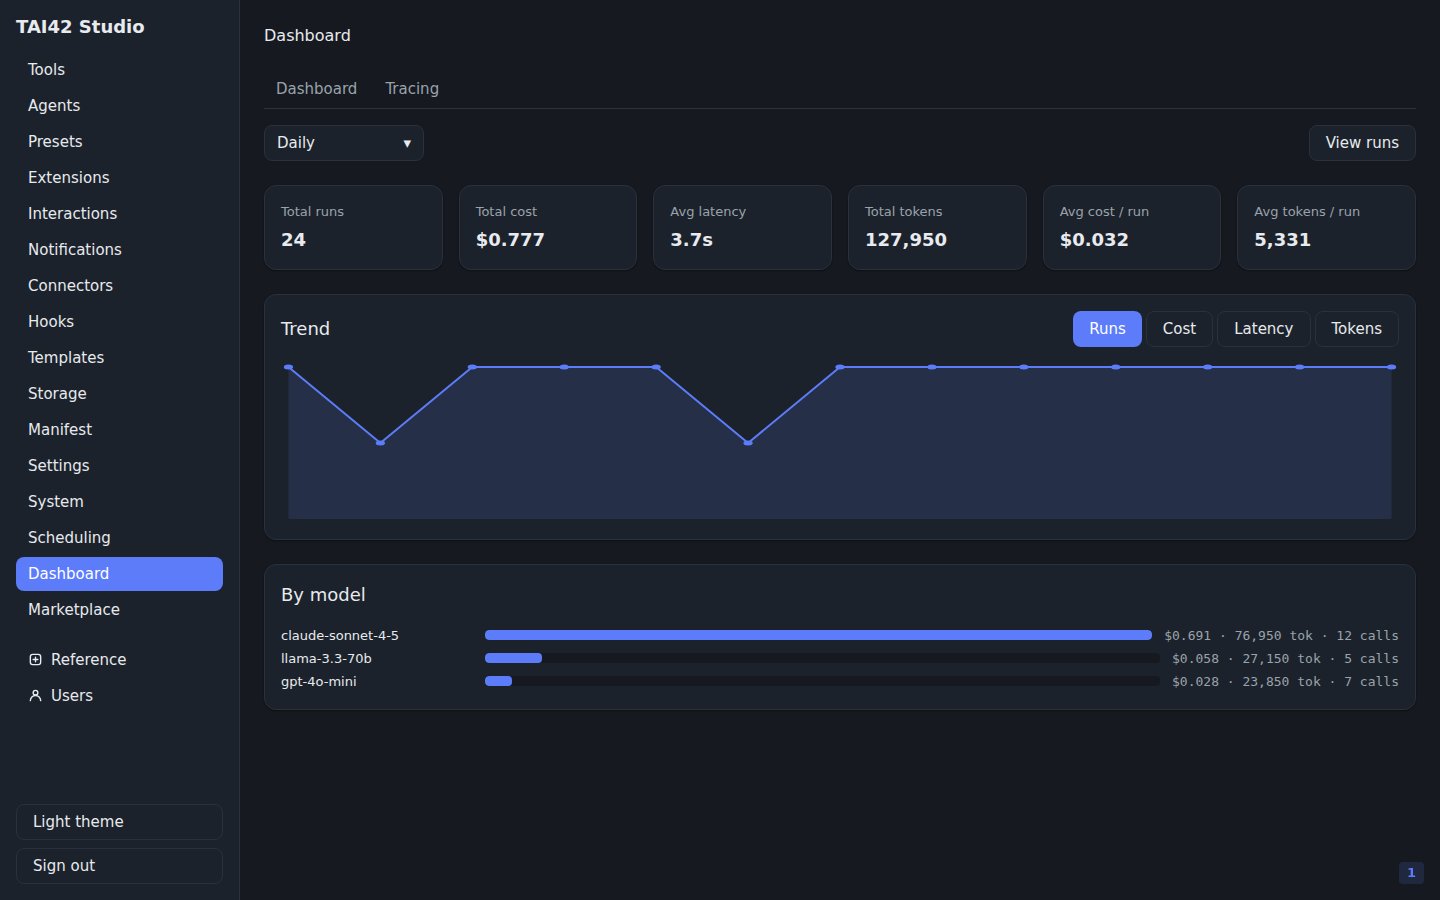This screenshot has width=1440, height=900.
Task: Select the highlighted Dashboard sidebar item
Action: click(x=119, y=573)
